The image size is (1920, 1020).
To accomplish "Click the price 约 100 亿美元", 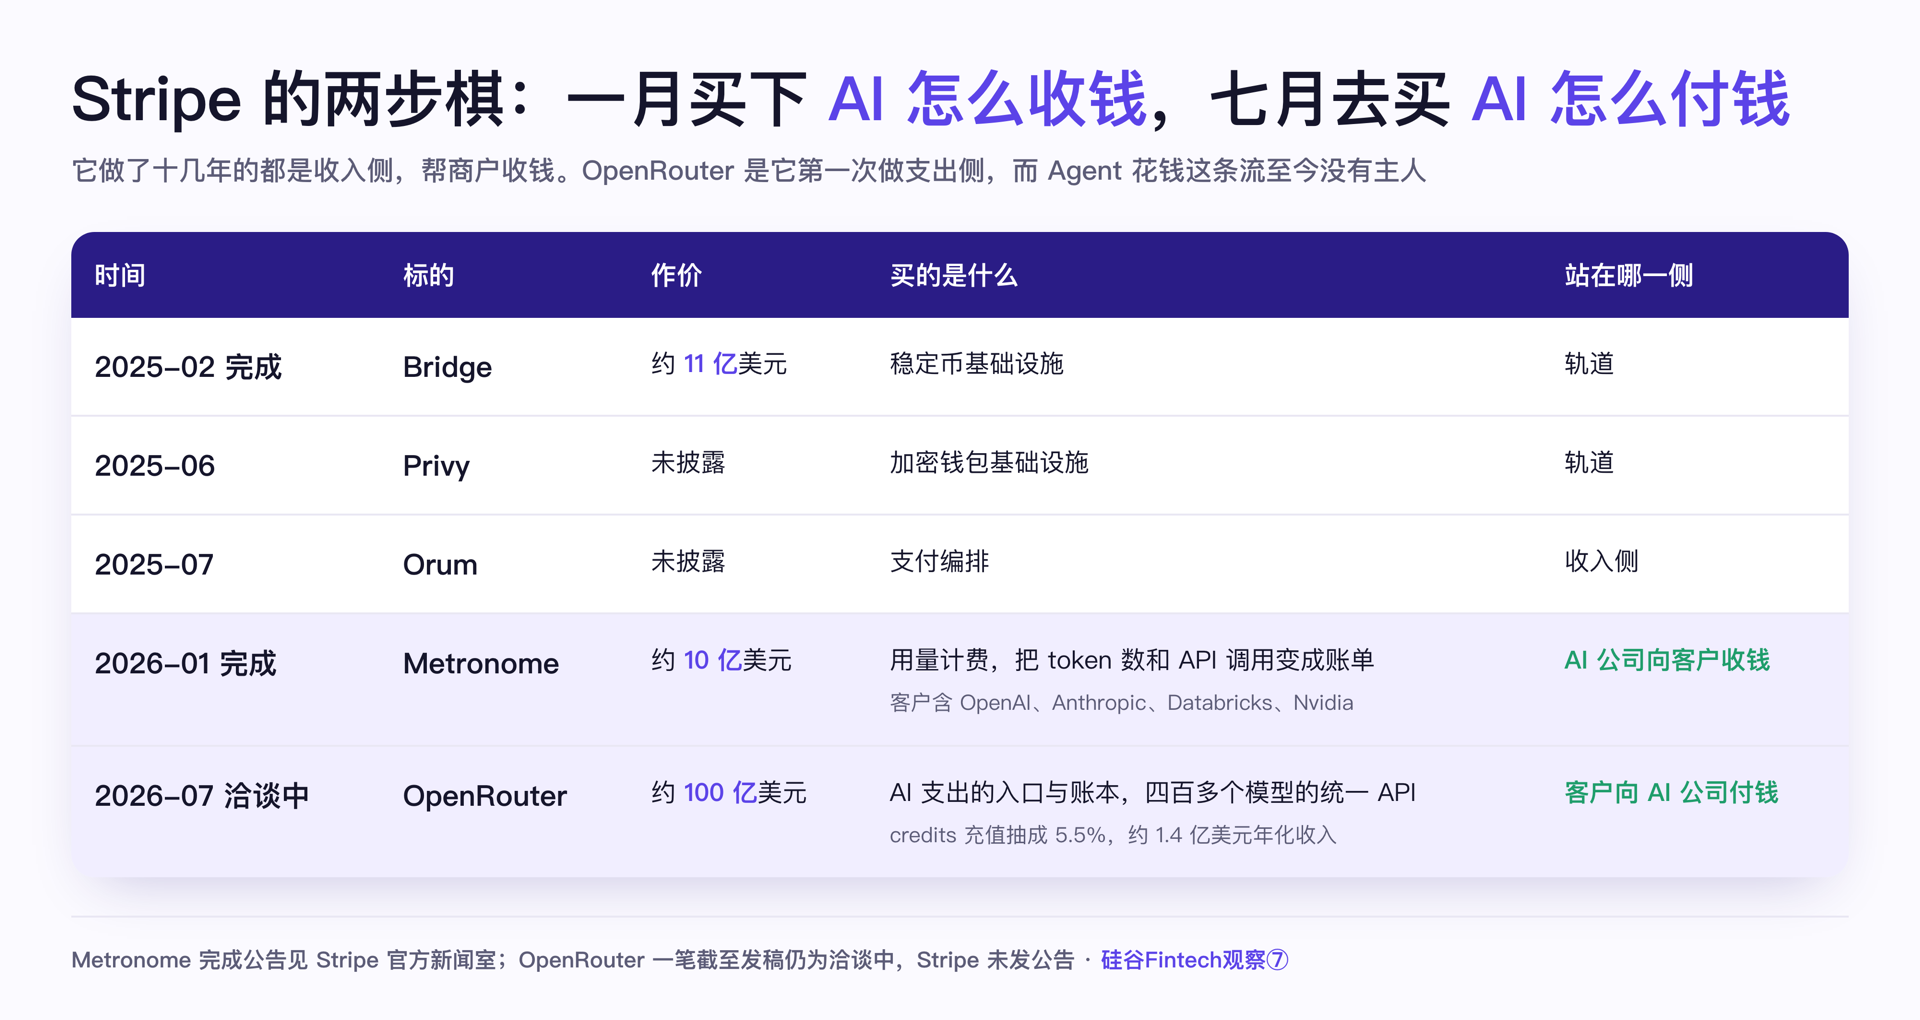I will (x=728, y=793).
